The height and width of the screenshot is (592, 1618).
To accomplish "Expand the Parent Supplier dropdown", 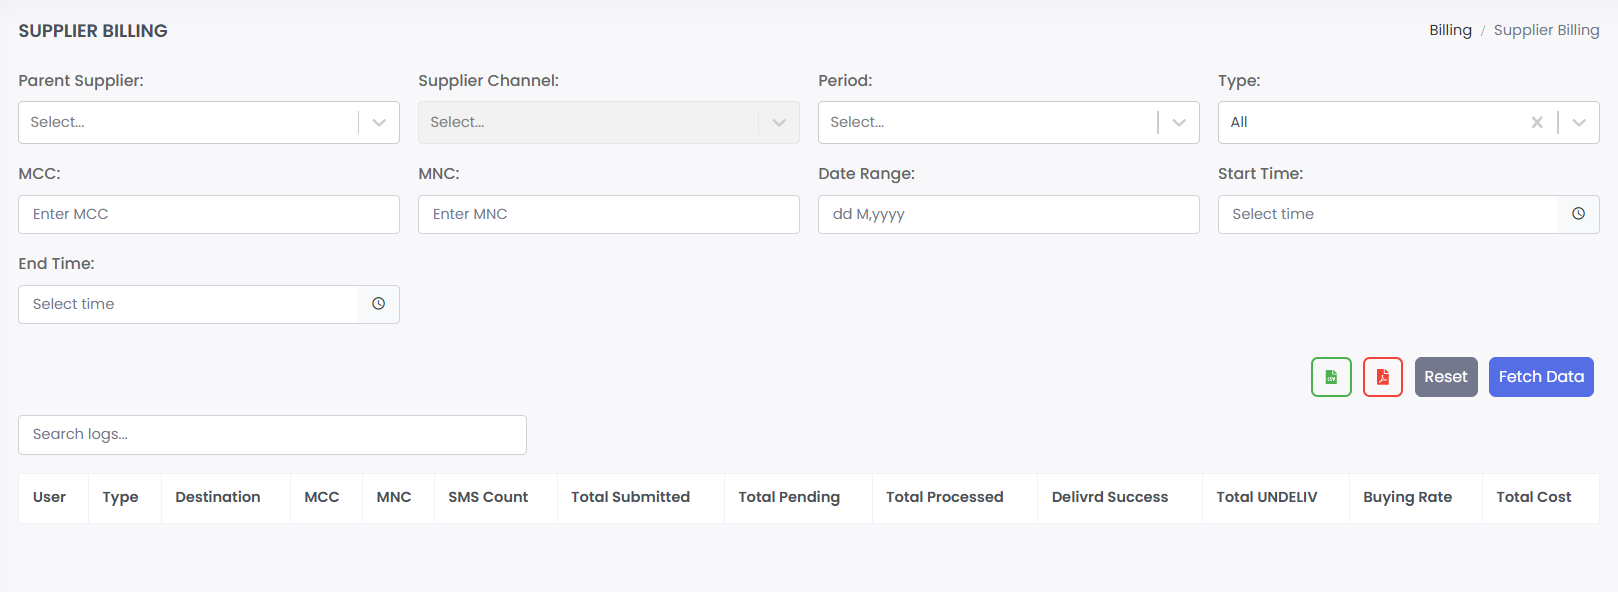I will point(379,122).
